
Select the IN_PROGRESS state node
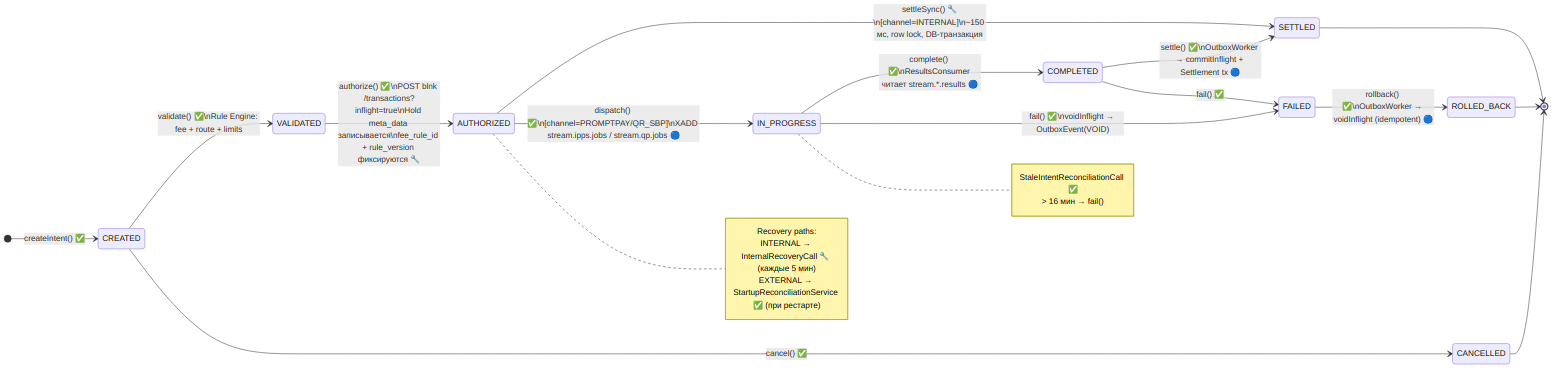click(786, 123)
